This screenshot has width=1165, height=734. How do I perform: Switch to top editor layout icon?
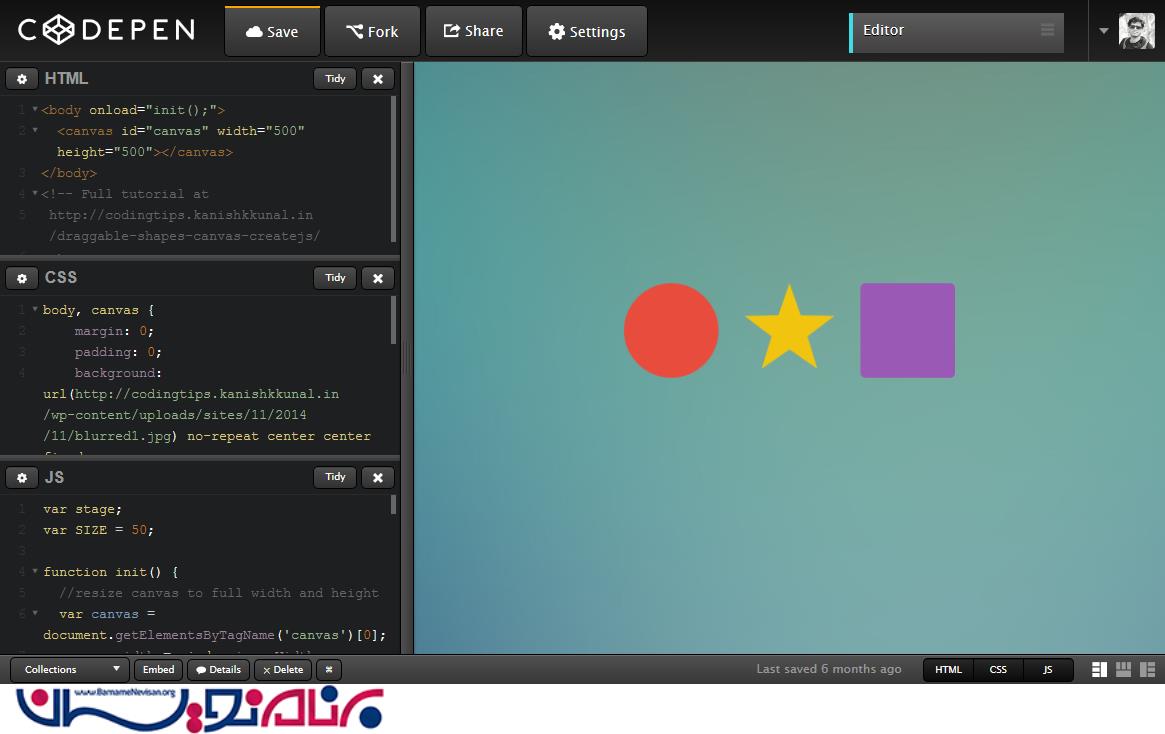pyautogui.click(x=1123, y=670)
